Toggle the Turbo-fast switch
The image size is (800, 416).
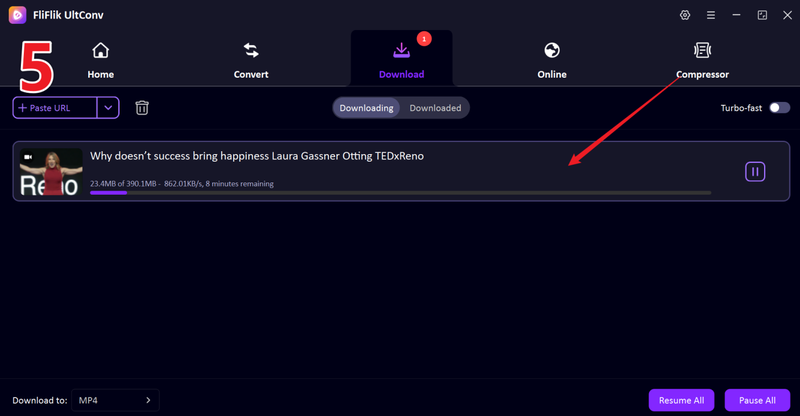(780, 108)
